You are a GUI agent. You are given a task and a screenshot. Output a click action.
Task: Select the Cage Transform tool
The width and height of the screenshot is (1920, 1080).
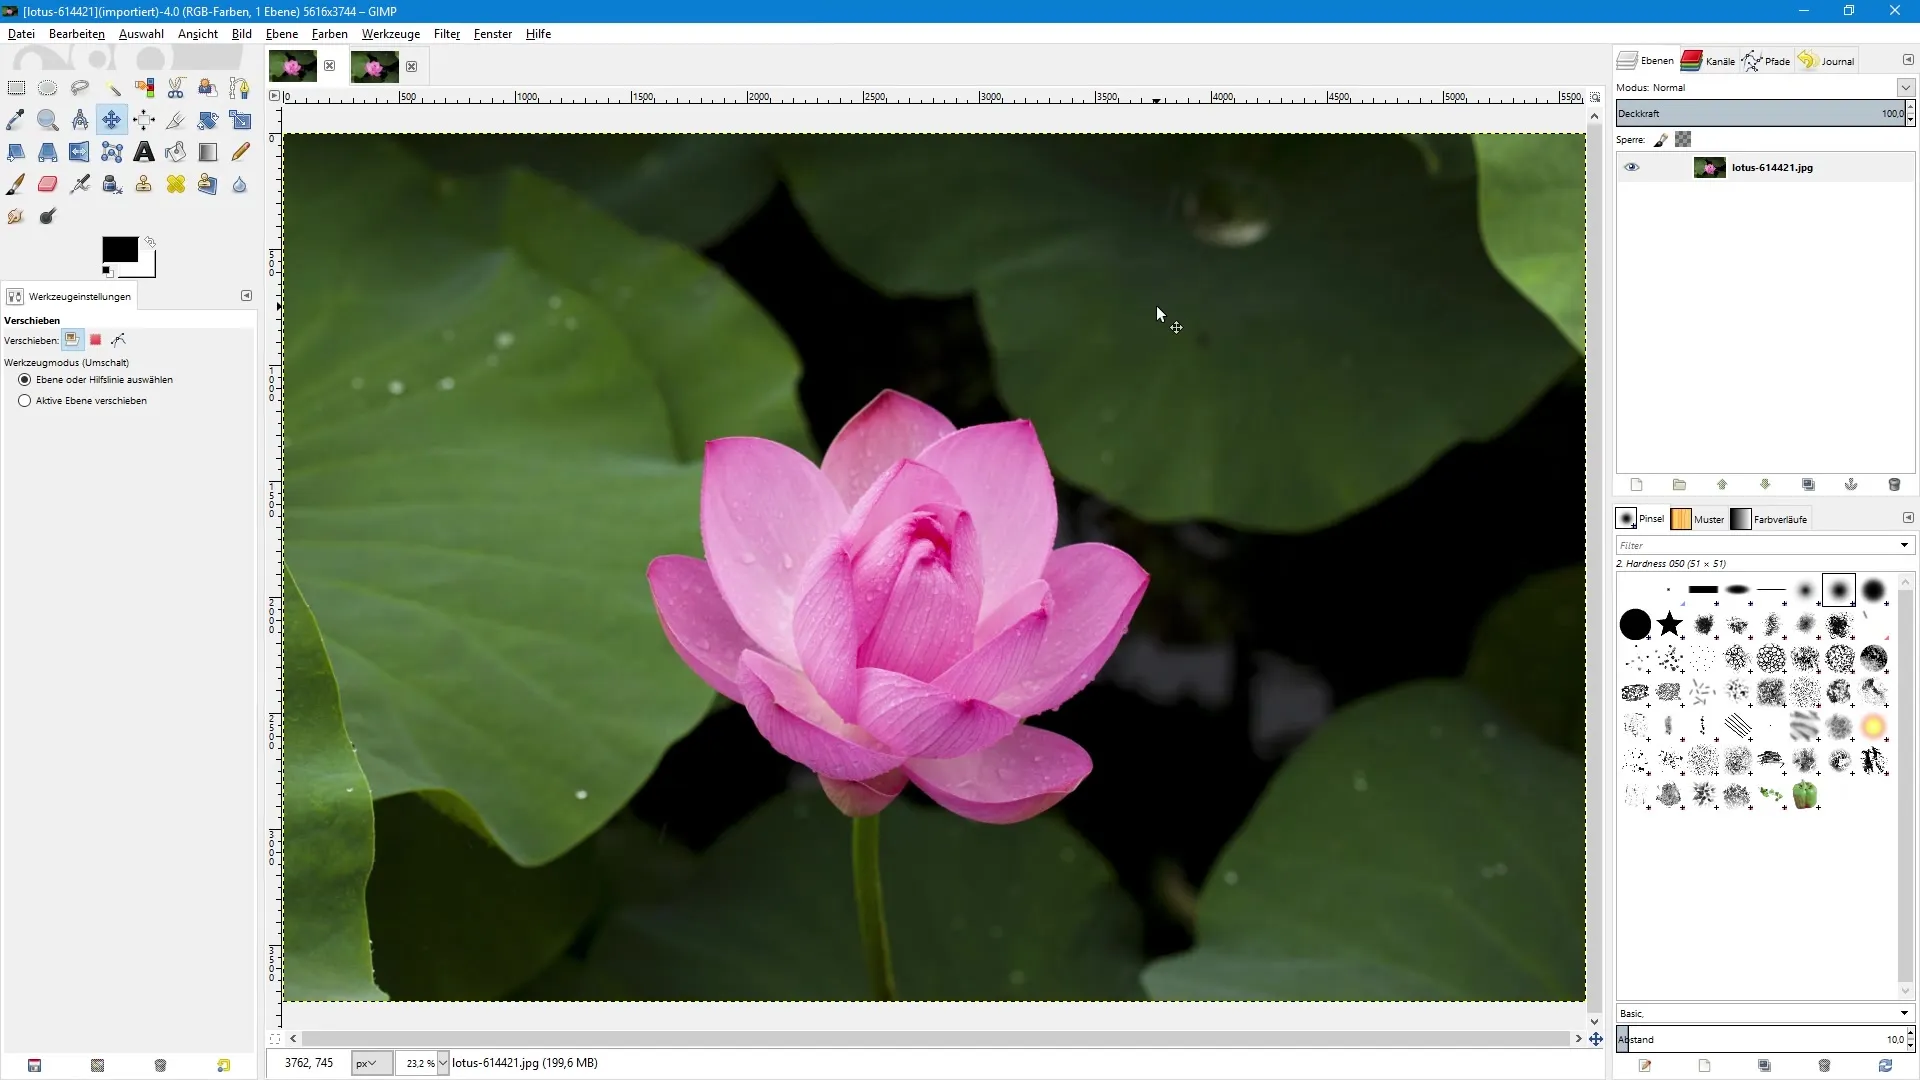pos(112,152)
